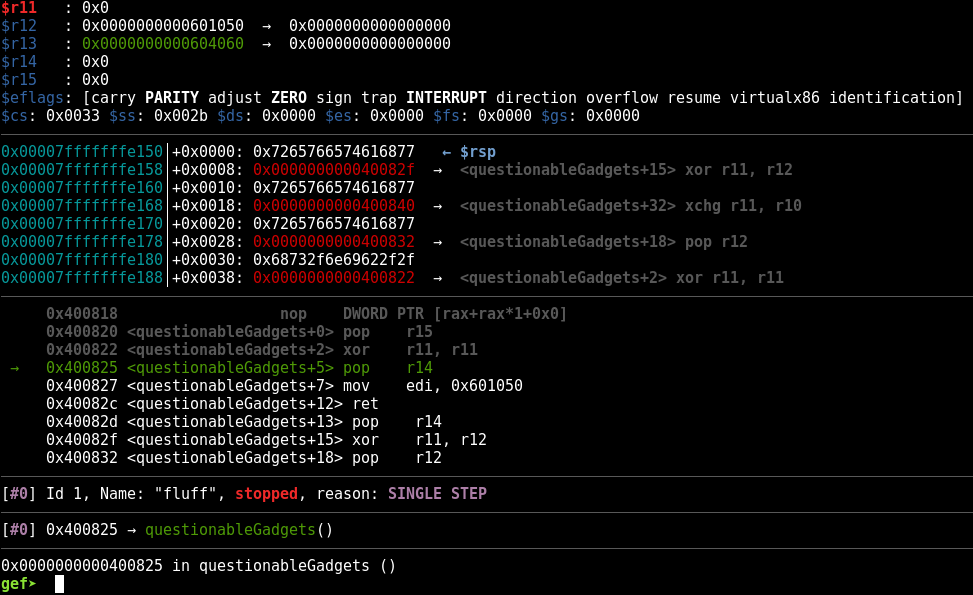Viewport: 973px width, 595px height.
Task: Click the virtualx86 flag text
Action: [774, 97]
